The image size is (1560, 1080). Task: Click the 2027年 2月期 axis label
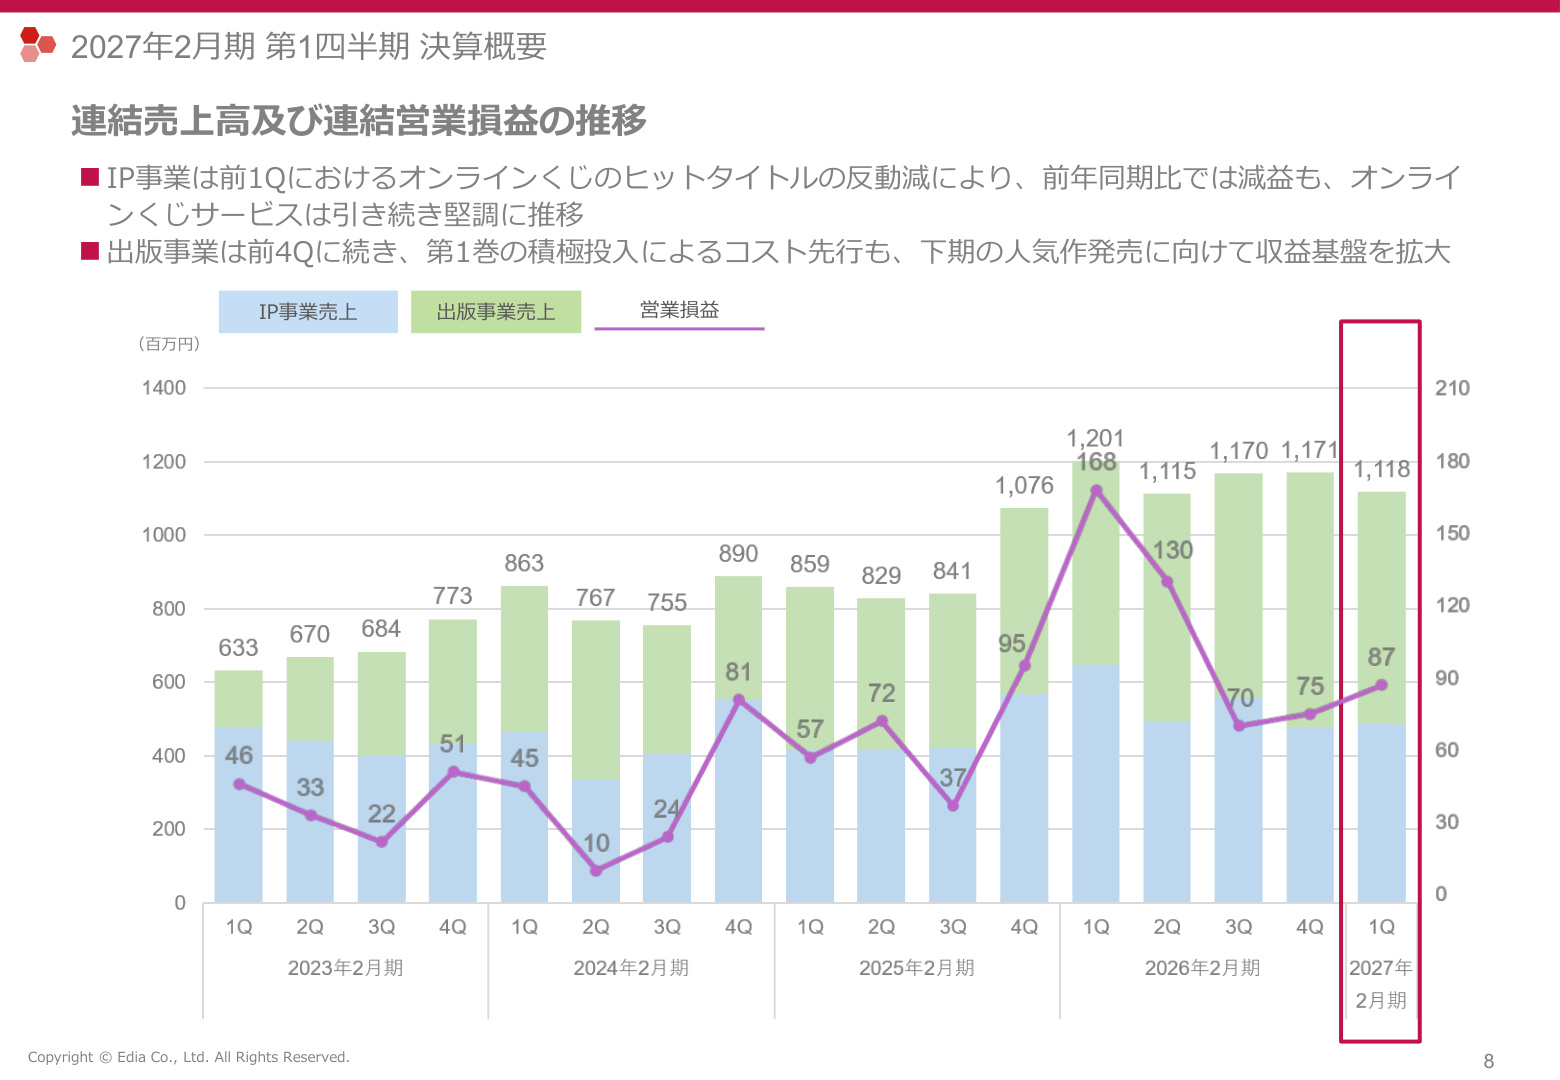click(x=1381, y=984)
